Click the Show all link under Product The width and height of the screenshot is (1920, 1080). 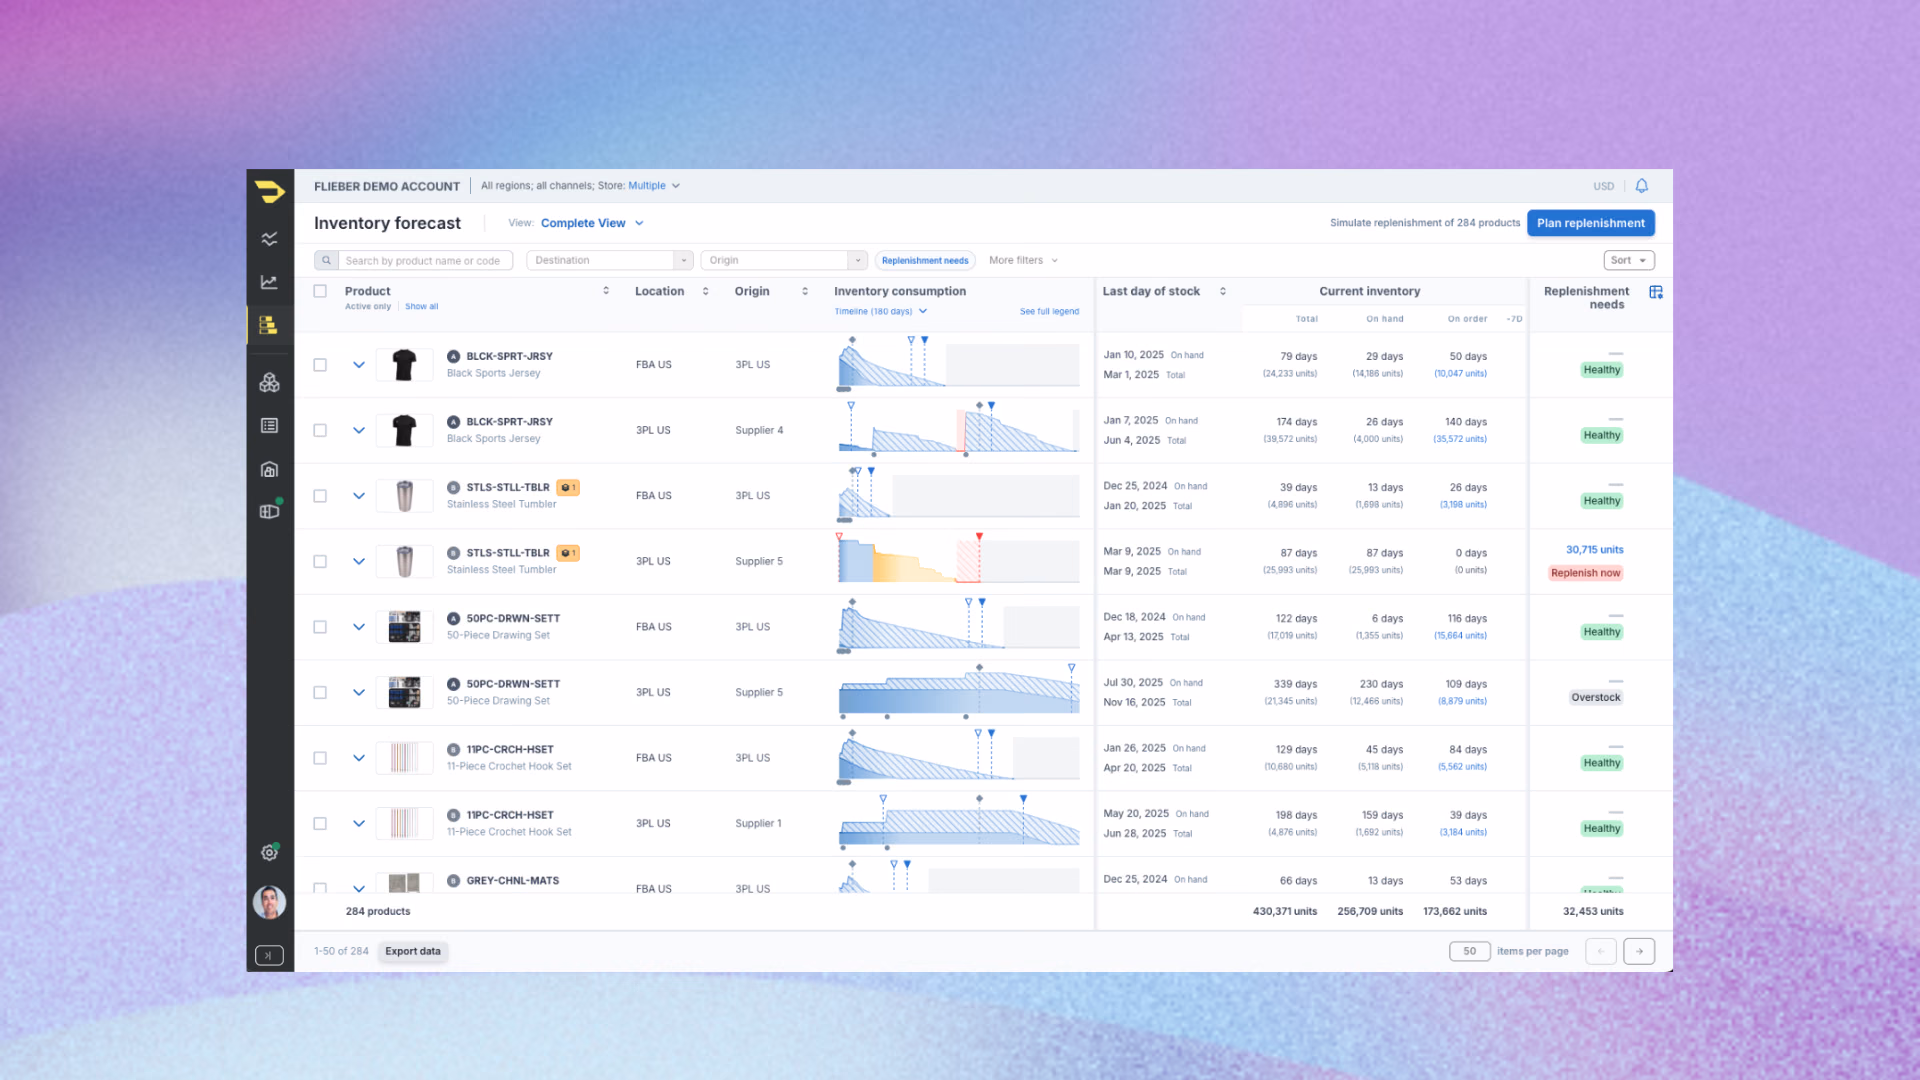[x=421, y=306]
